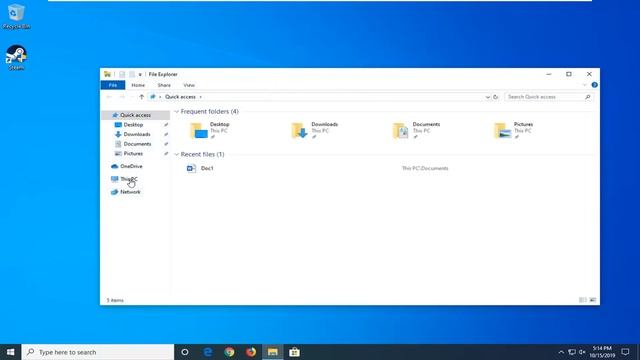Switch to large icons view in status bar
This screenshot has height=360, width=640.
tap(593, 300)
